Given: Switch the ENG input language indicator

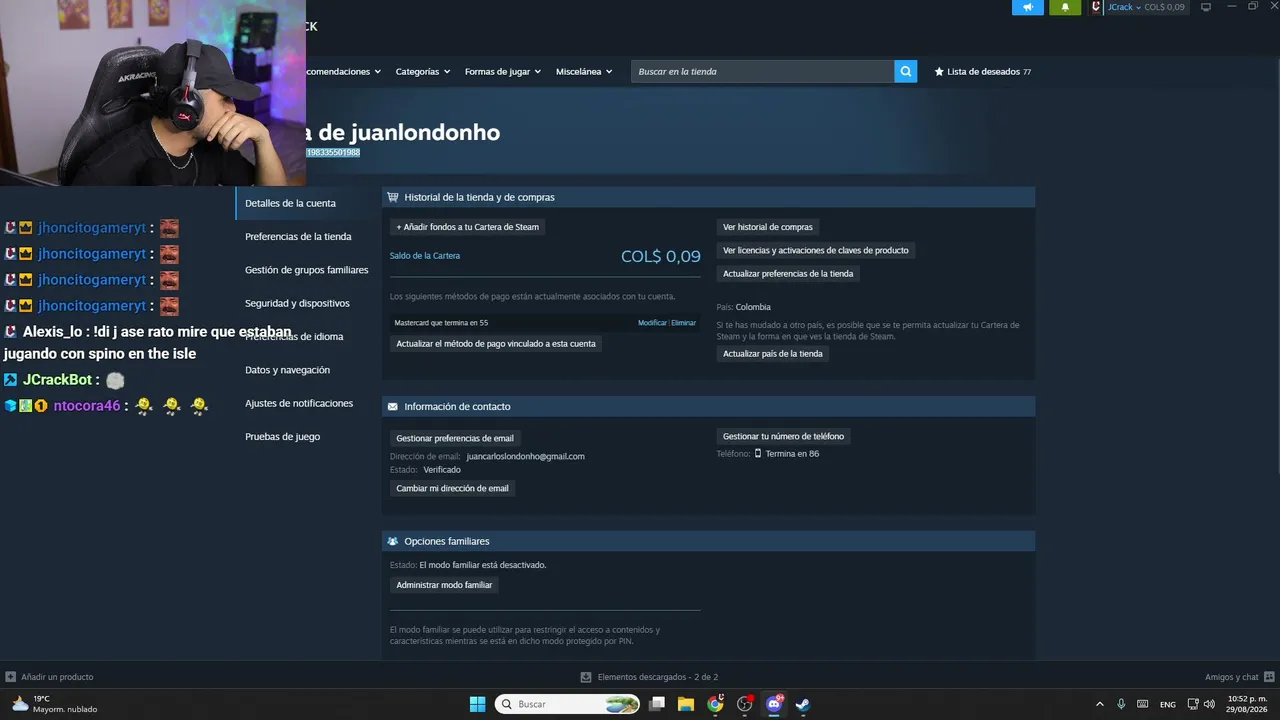Looking at the screenshot, I should tap(1168, 705).
